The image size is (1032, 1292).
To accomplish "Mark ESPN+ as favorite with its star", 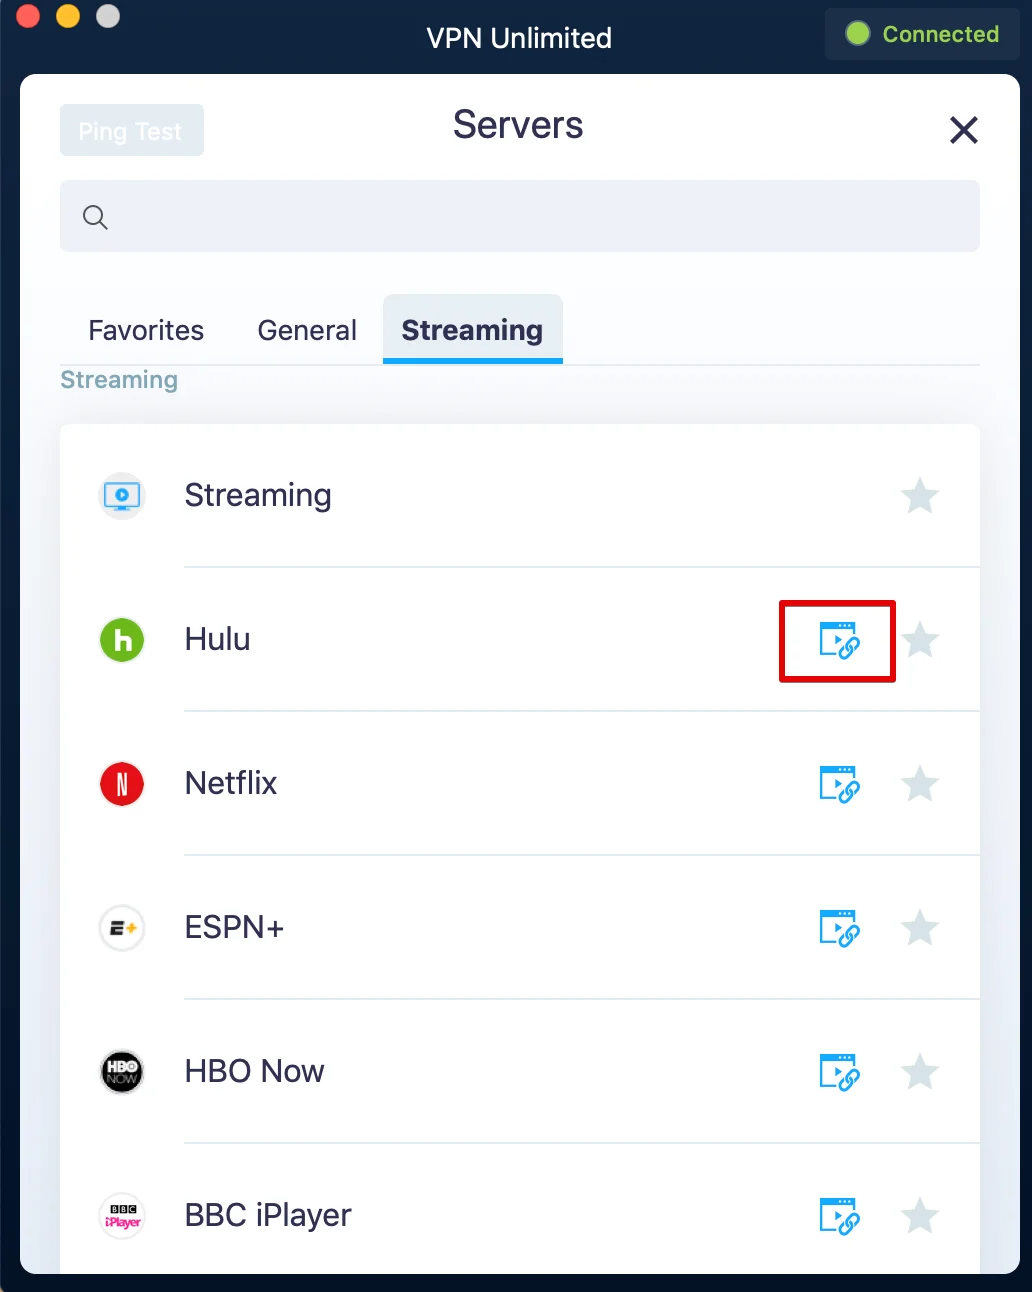I will [920, 928].
